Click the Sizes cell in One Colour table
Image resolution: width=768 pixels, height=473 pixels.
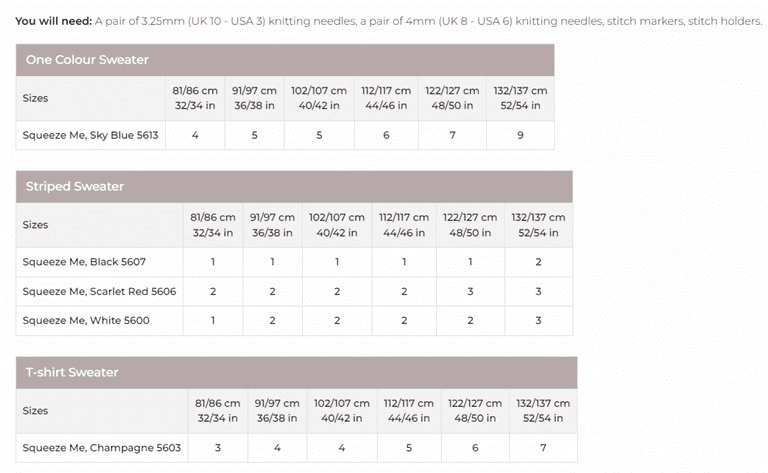[35, 98]
